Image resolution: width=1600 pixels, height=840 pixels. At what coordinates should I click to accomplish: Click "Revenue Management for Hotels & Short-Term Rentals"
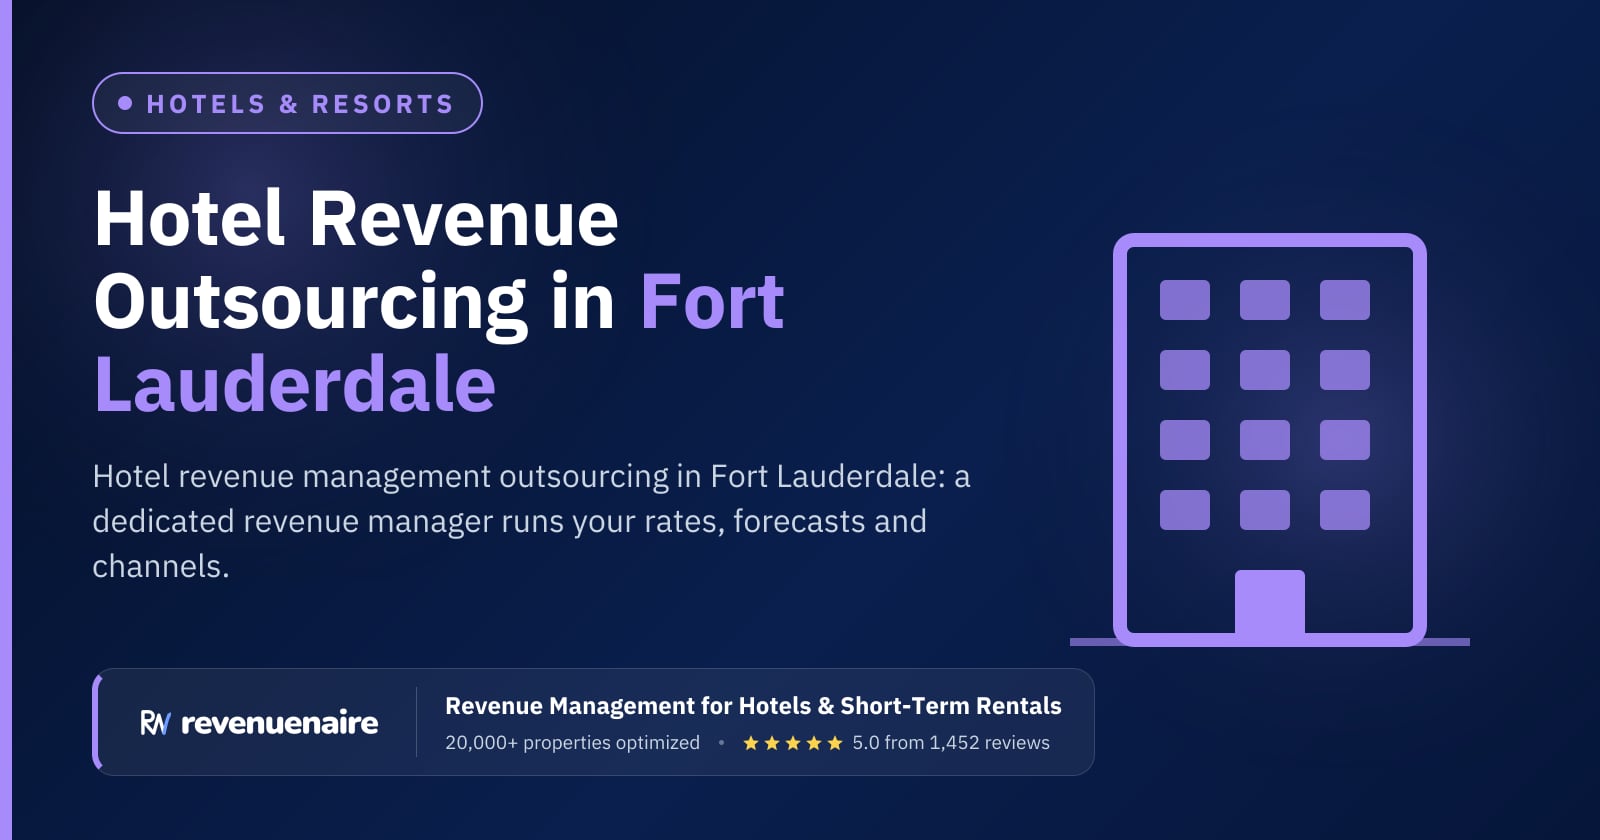[753, 706]
